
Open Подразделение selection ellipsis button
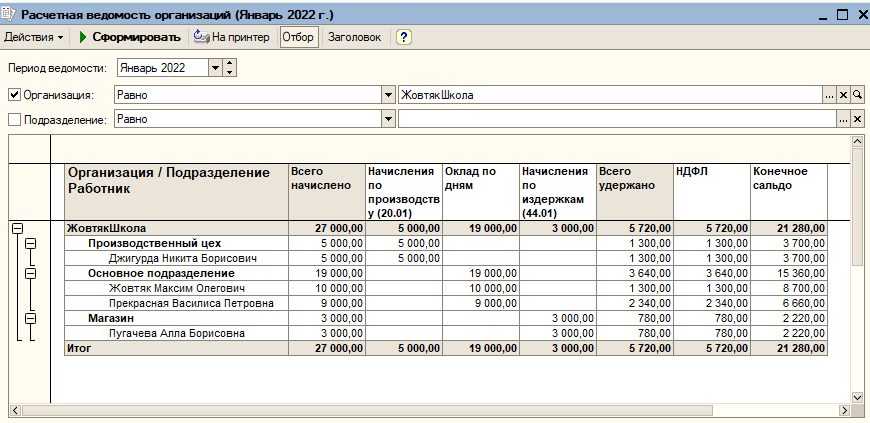(x=843, y=119)
